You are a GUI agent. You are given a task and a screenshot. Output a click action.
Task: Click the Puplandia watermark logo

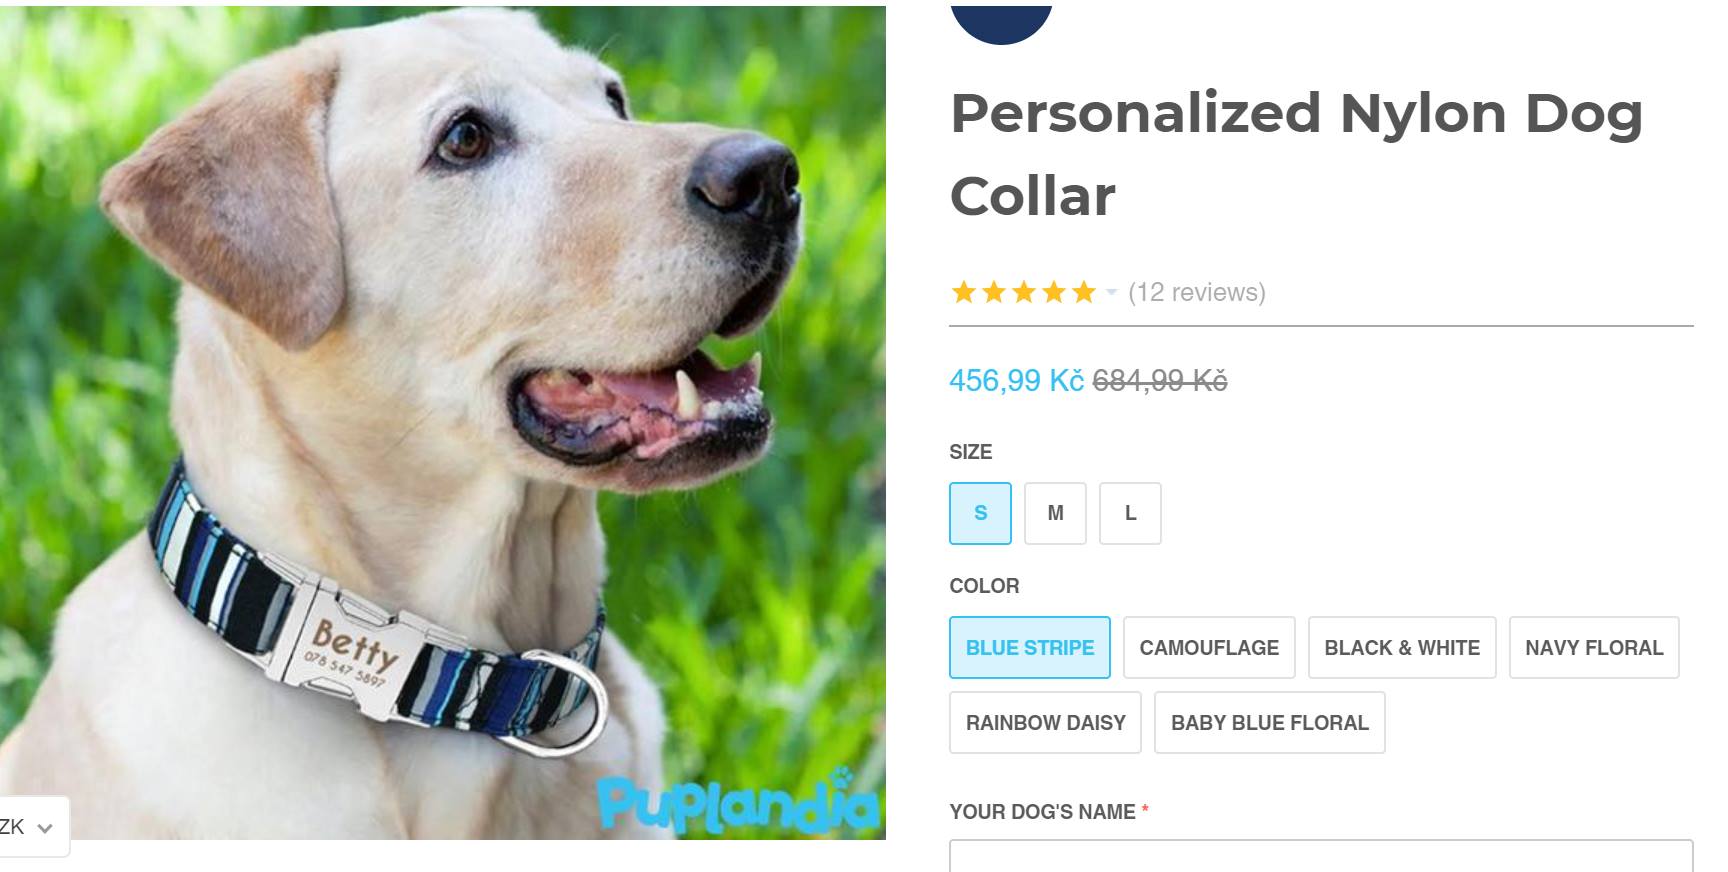click(x=738, y=801)
